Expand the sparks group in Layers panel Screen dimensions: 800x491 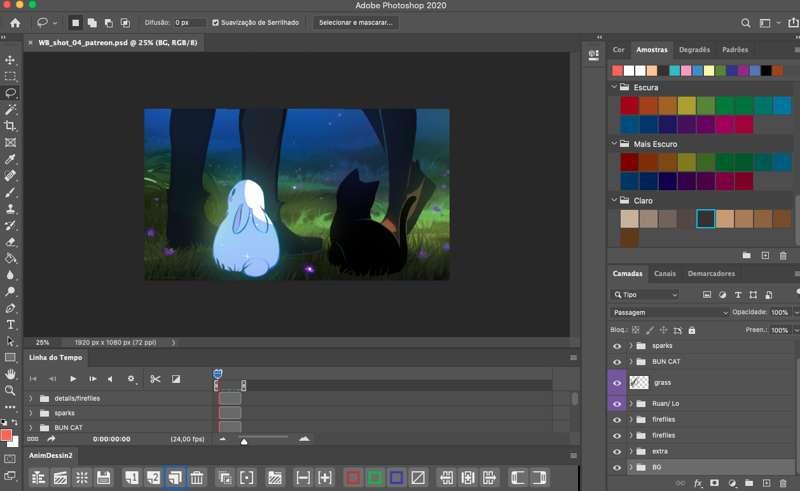(x=631, y=346)
